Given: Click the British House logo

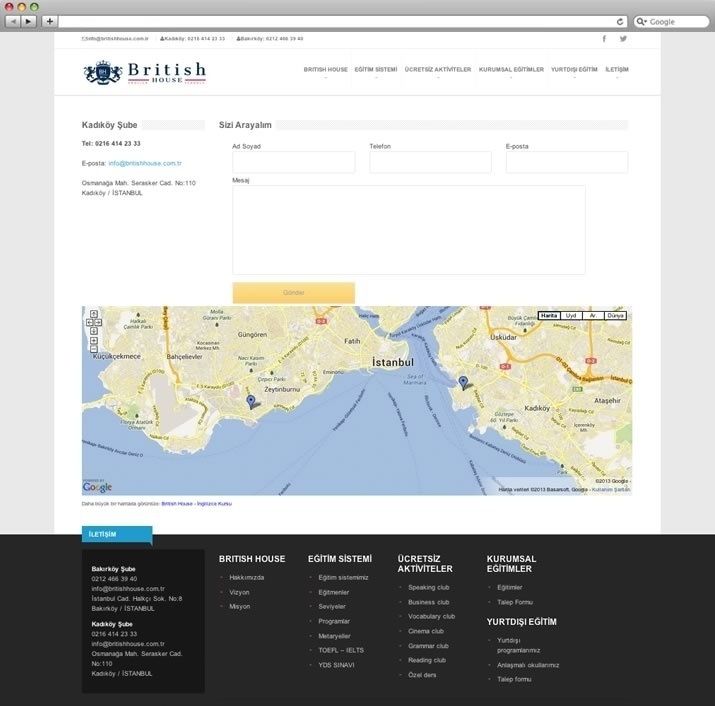Looking at the screenshot, I should (x=145, y=73).
